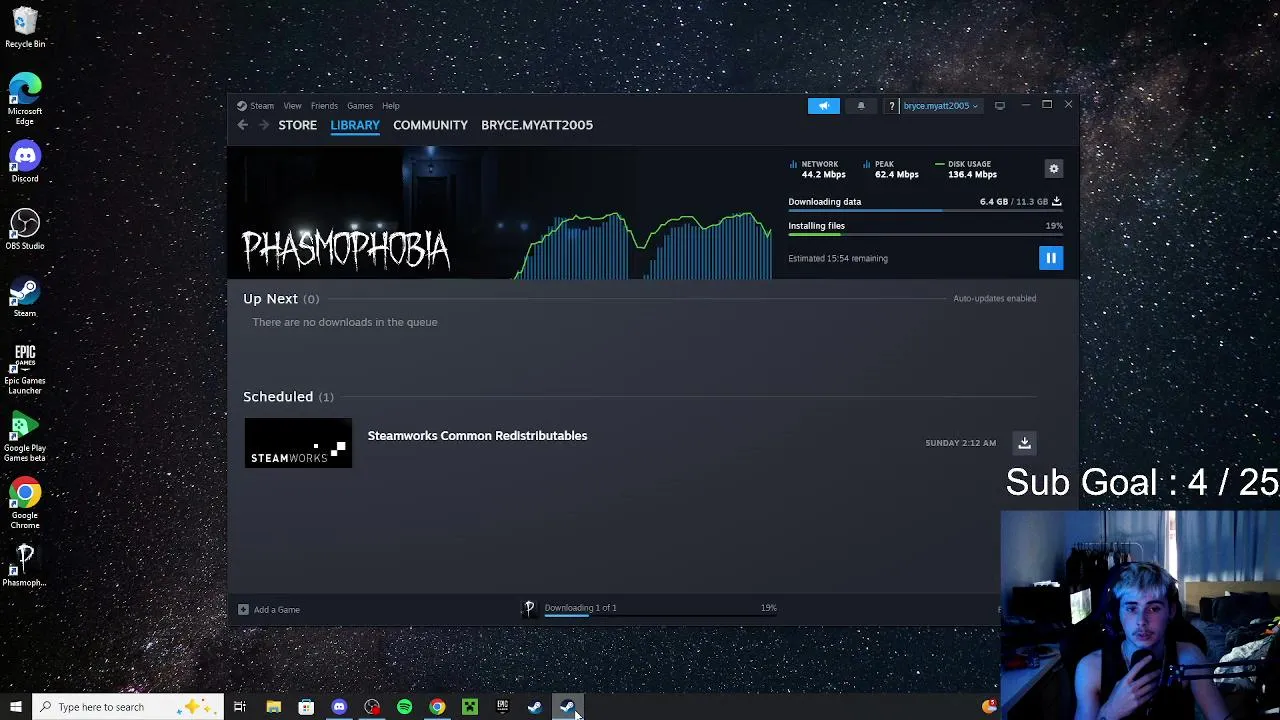Click the Downloading data progress bar

(x=925, y=211)
